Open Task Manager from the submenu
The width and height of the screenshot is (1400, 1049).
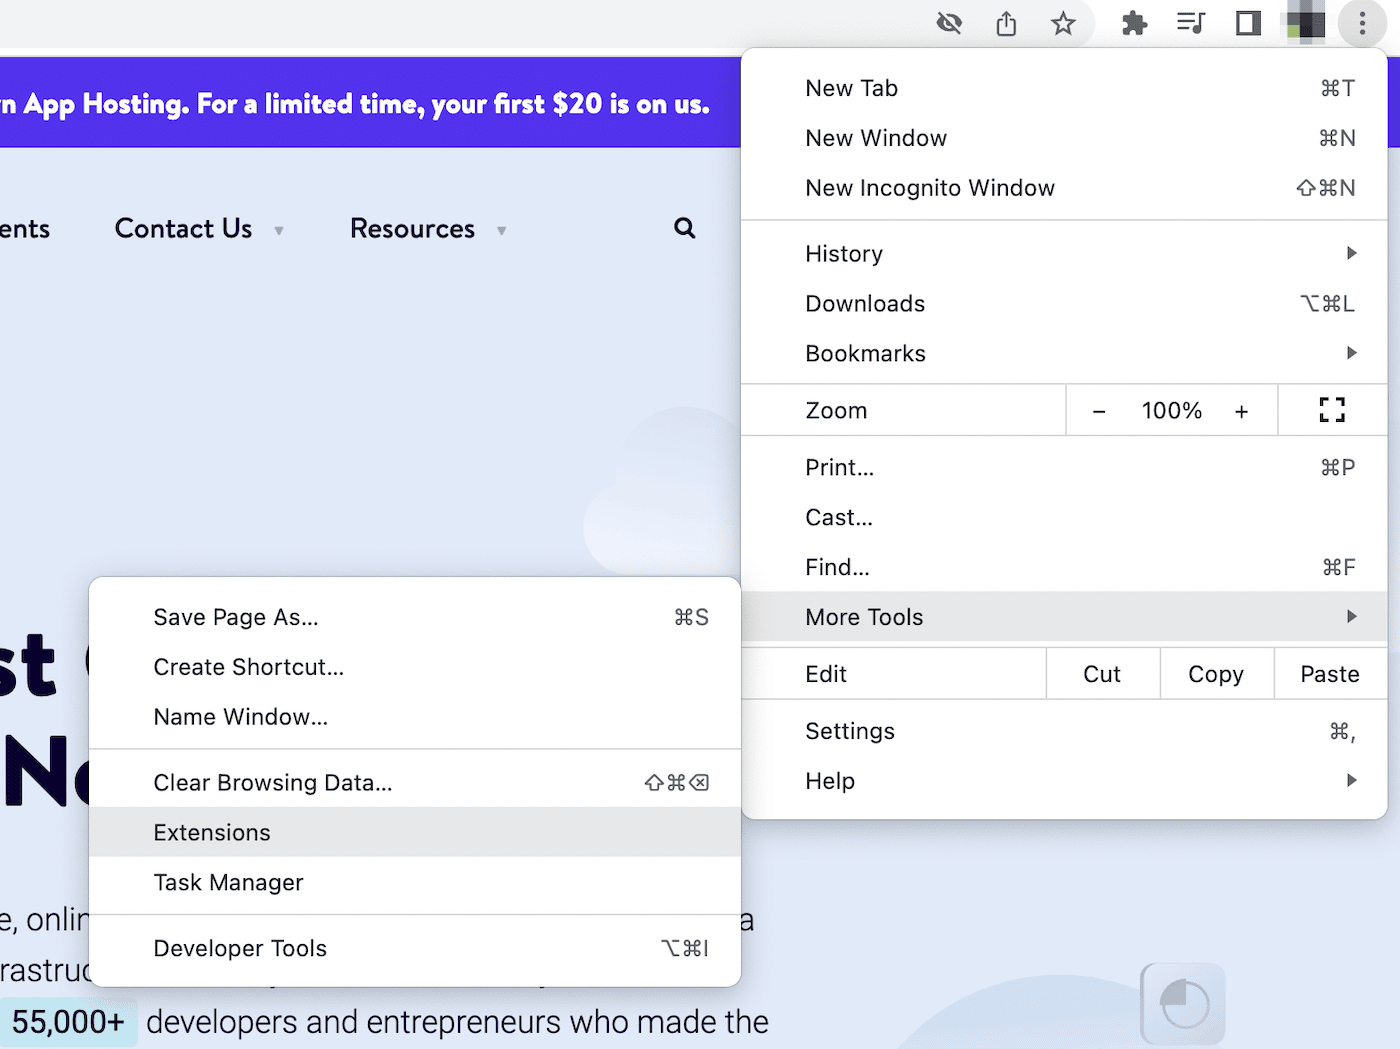pos(228,882)
